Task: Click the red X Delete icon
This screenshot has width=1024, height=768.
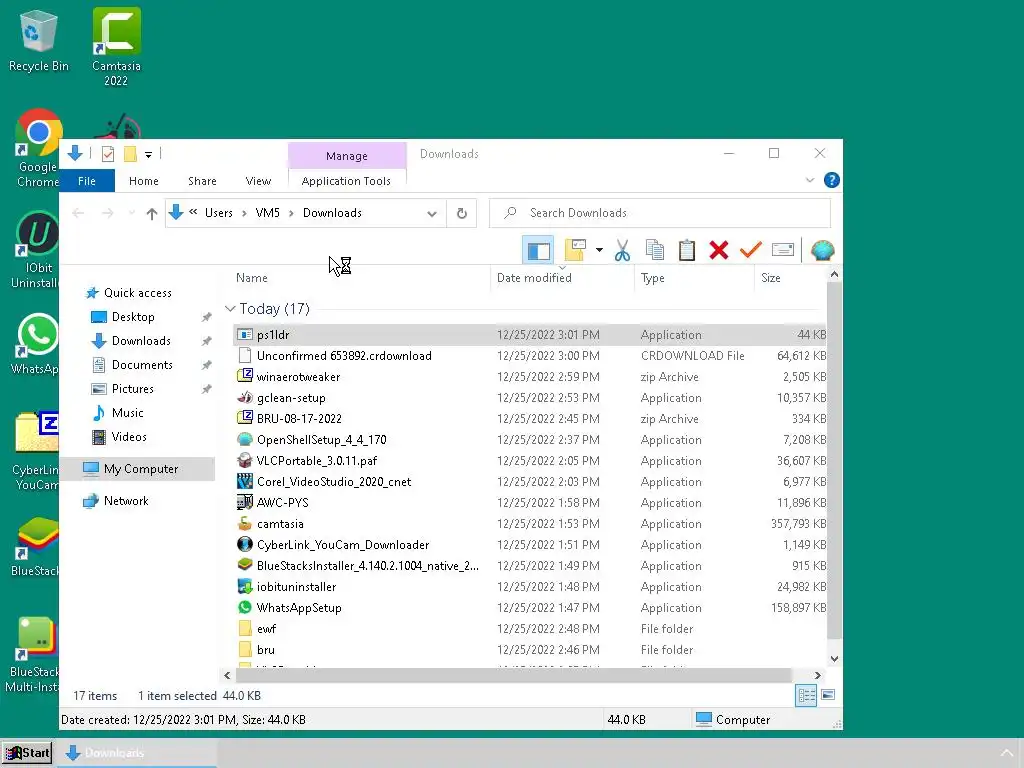Action: [718, 250]
